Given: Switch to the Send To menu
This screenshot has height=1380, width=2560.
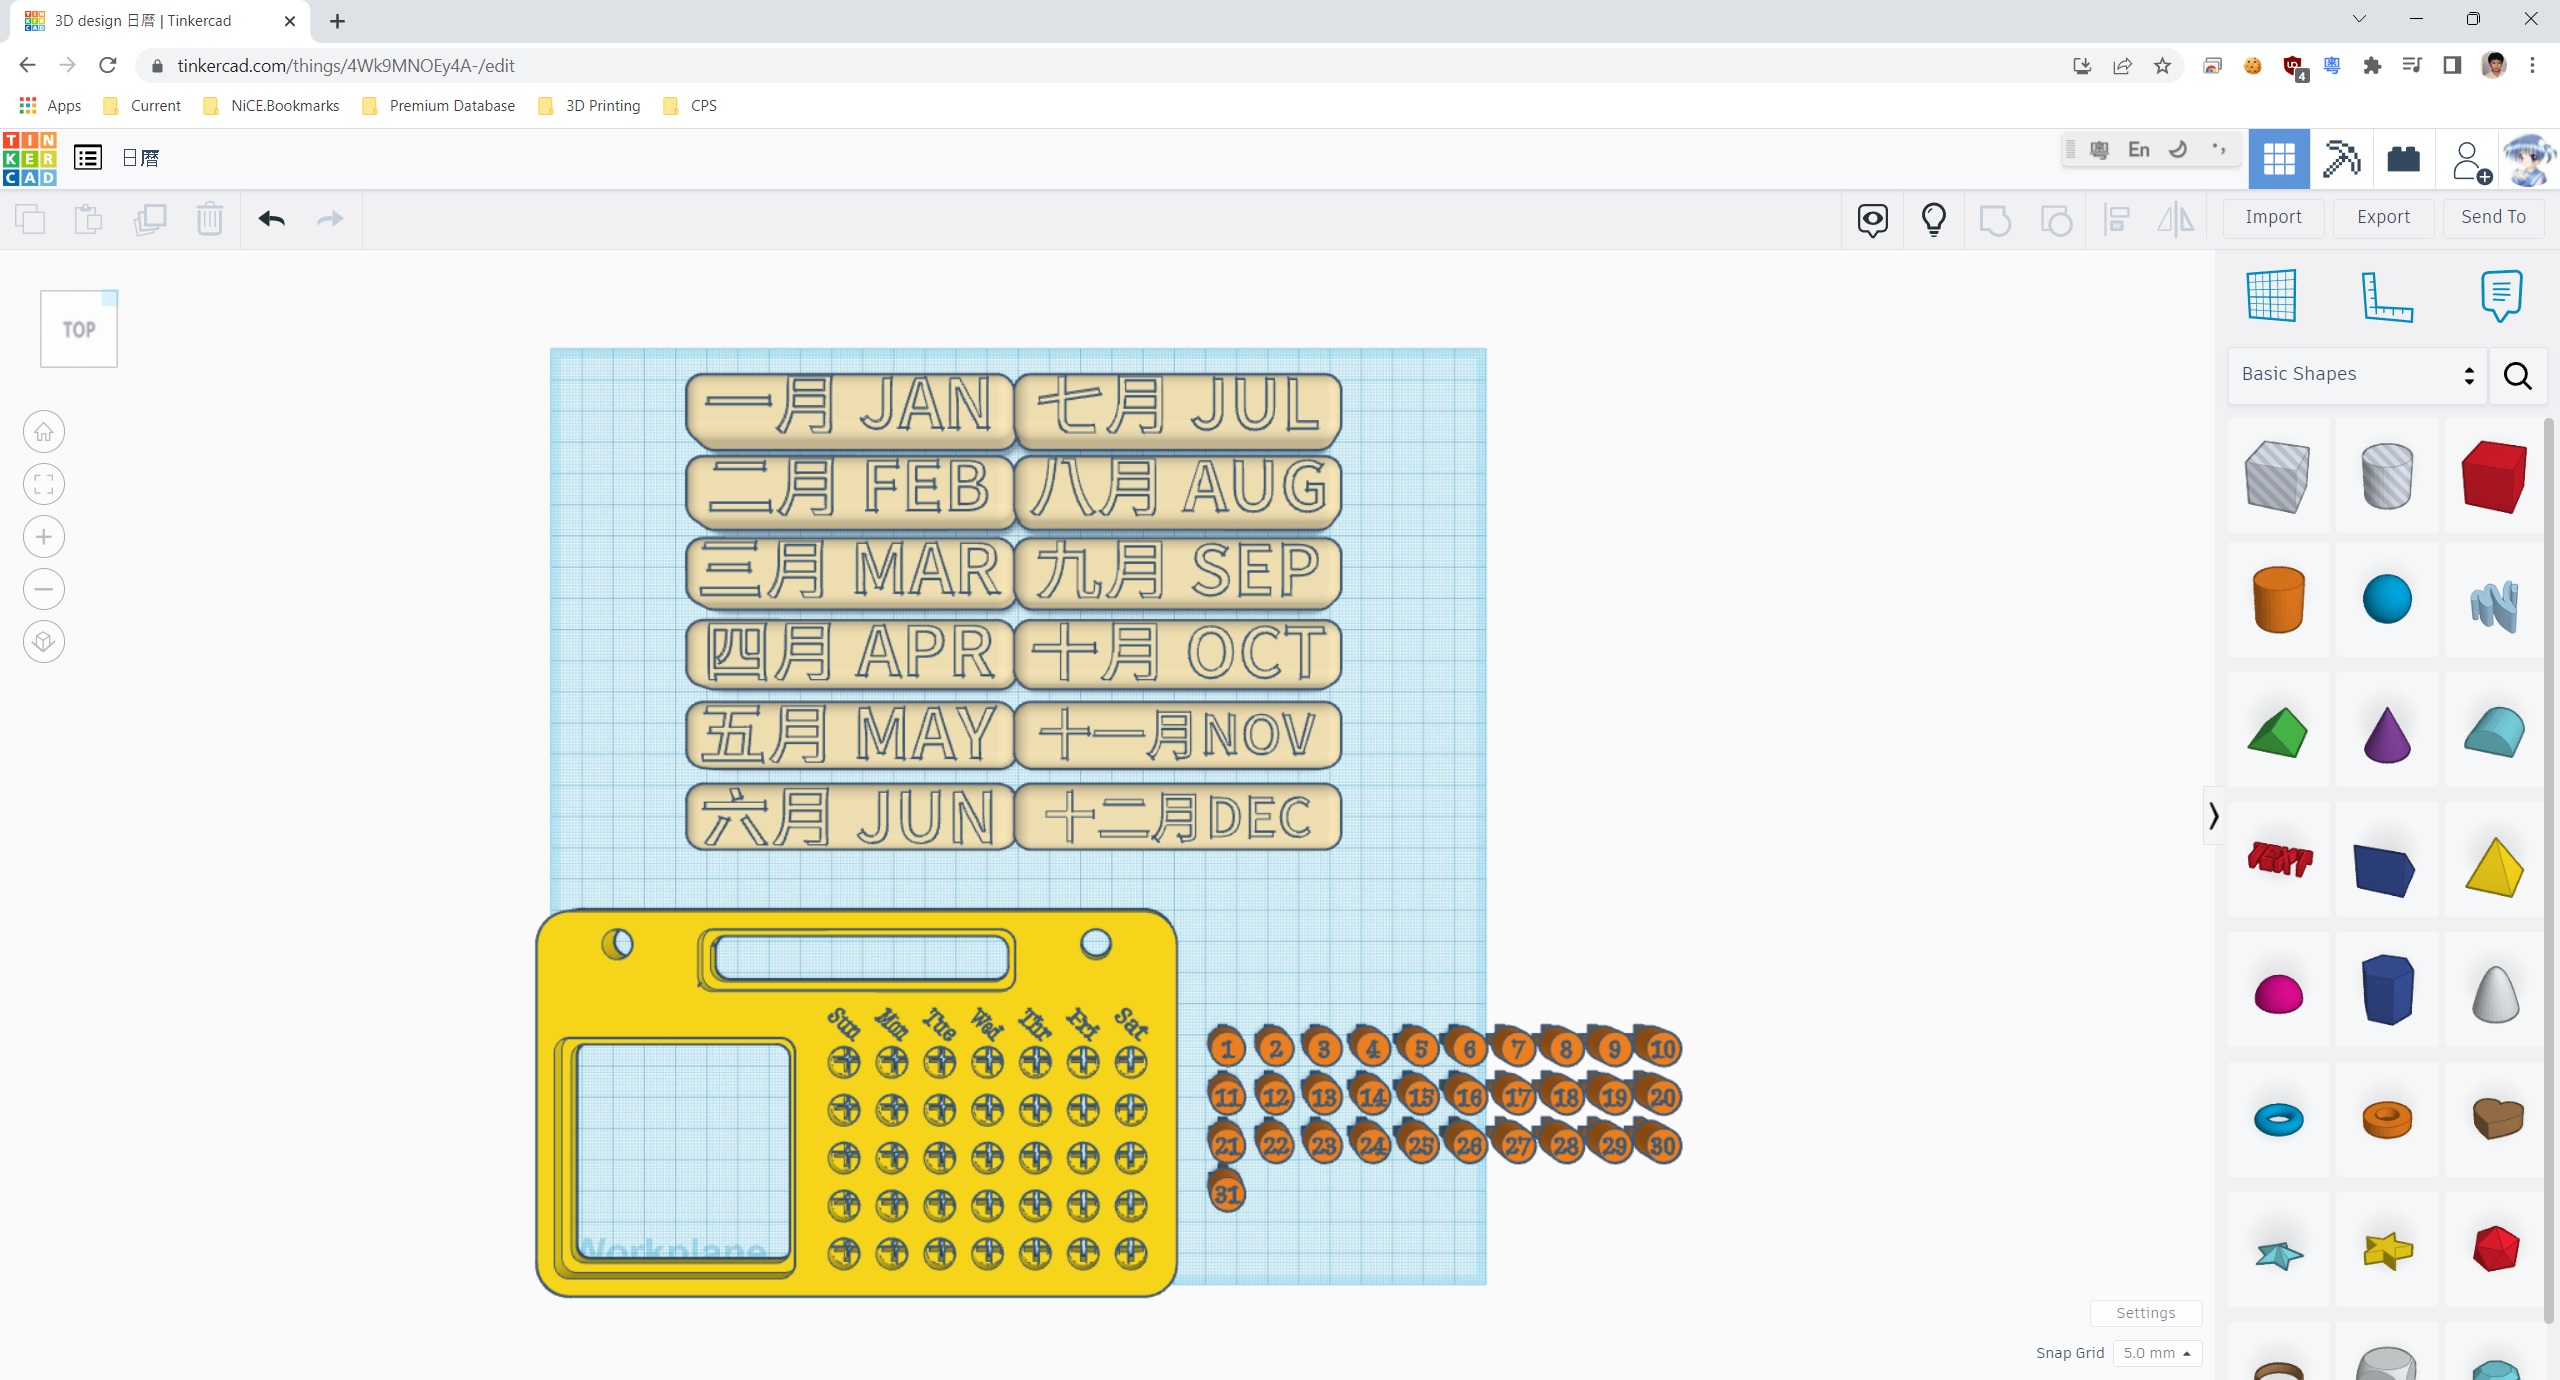Looking at the screenshot, I should coord(2492,217).
